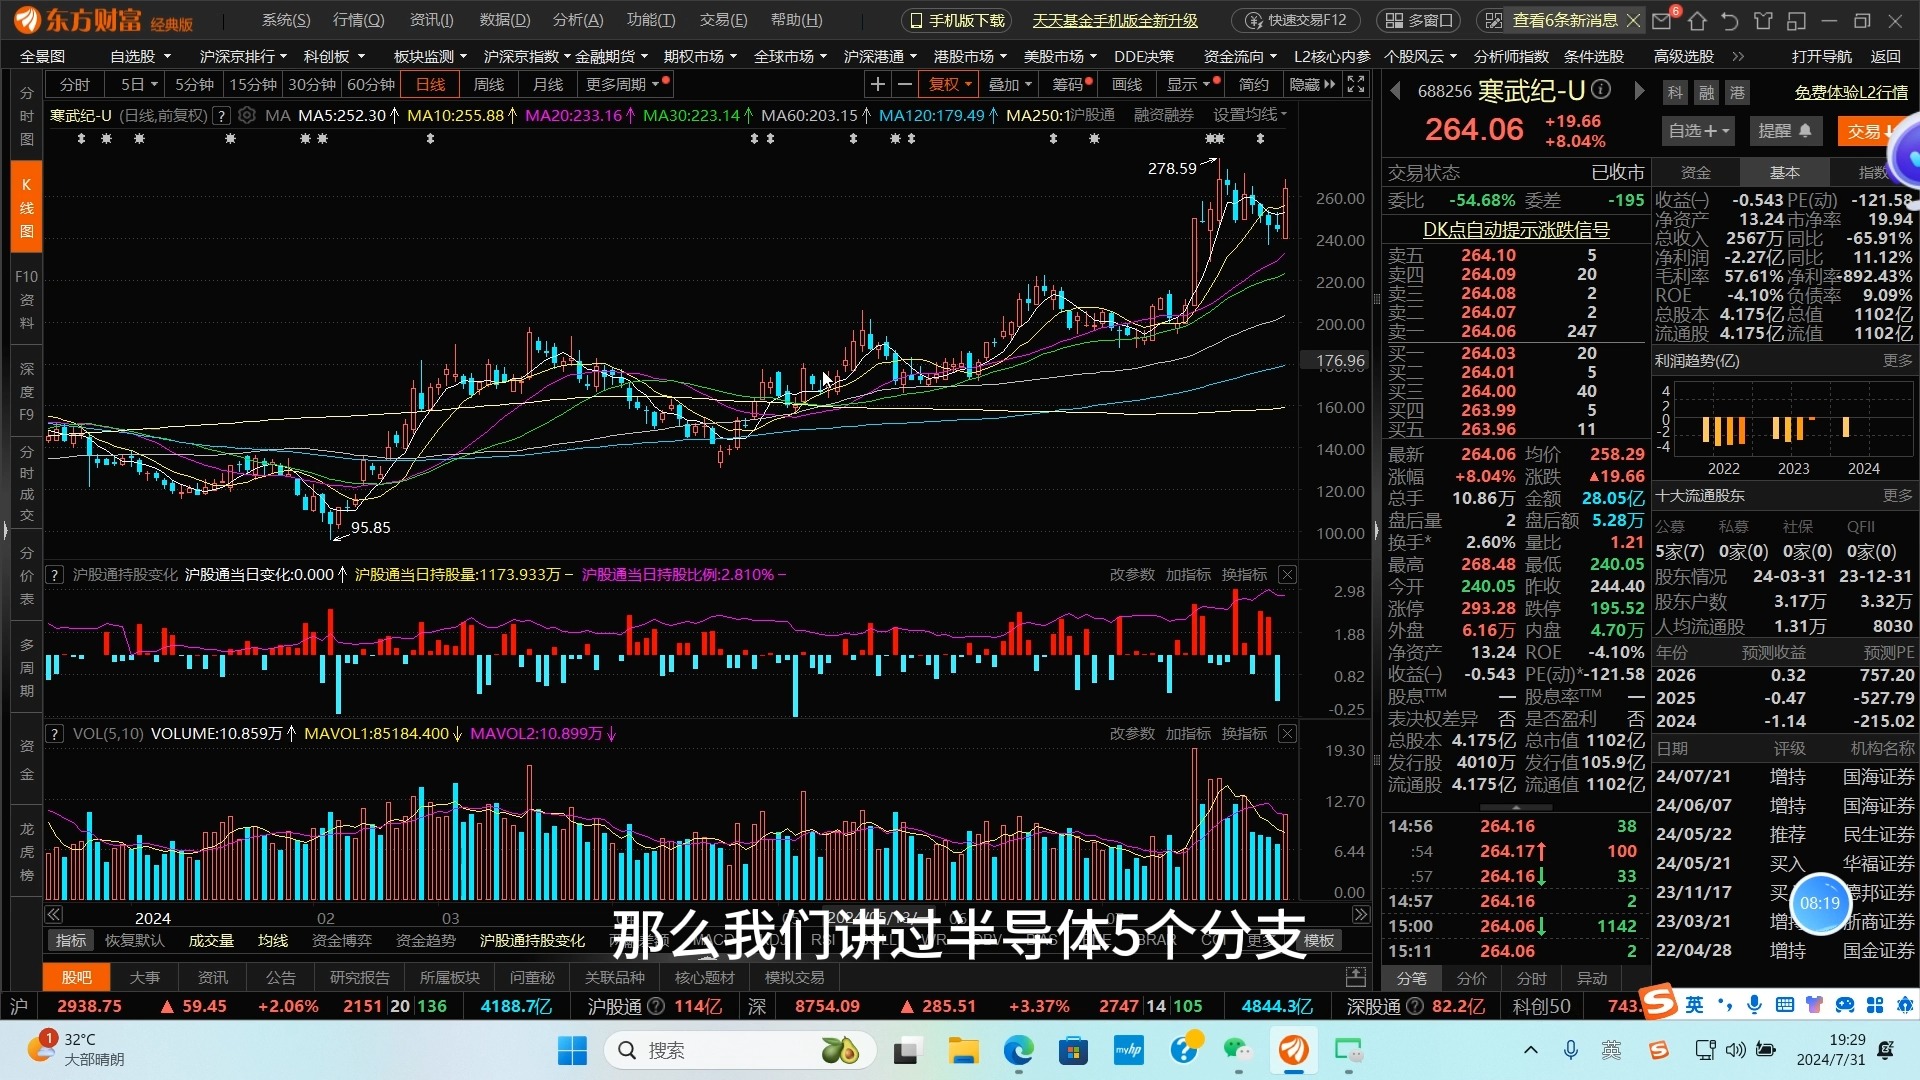The width and height of the screenshot is (1920, 1080).
Task: Switch to 15分钟 chart period
Action: (x=253, y=85)
